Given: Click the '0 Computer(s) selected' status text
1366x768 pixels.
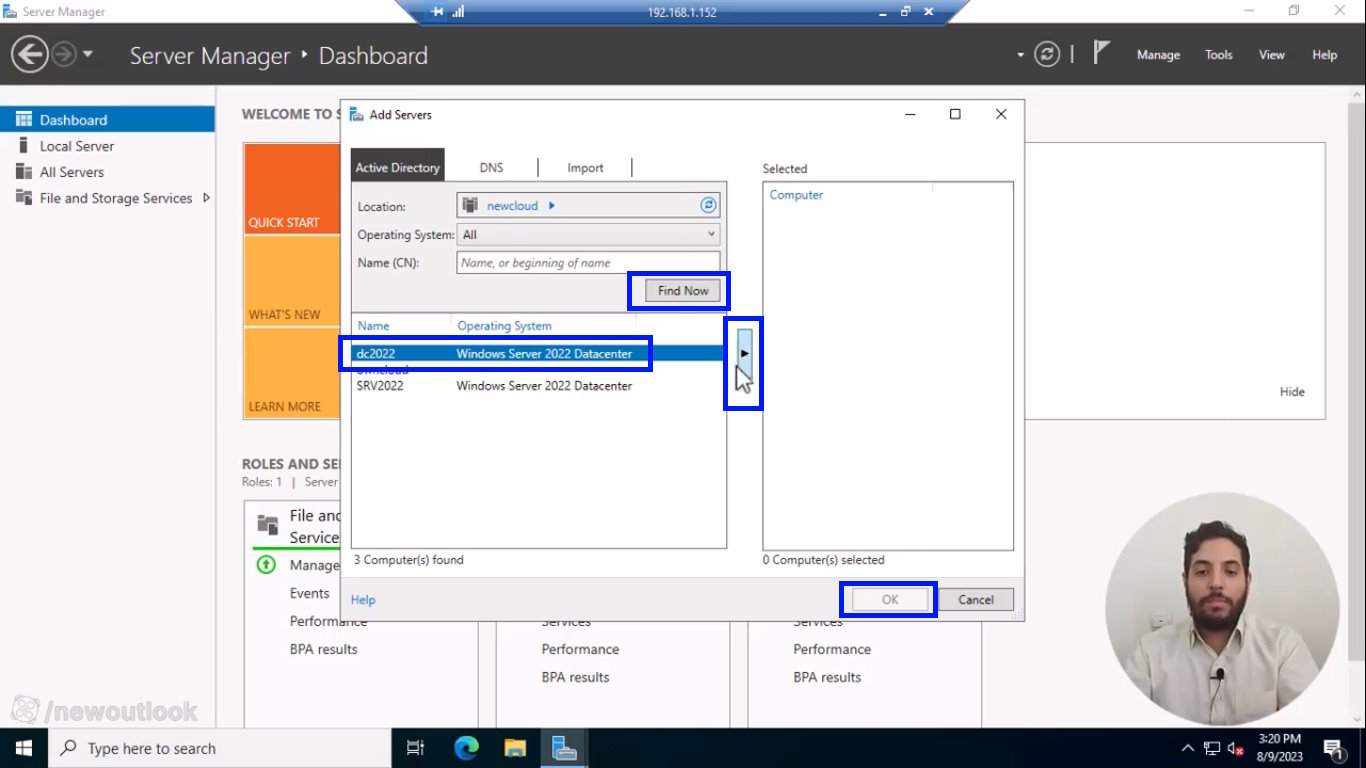Looking at the screenshot, I should point(824,560).
